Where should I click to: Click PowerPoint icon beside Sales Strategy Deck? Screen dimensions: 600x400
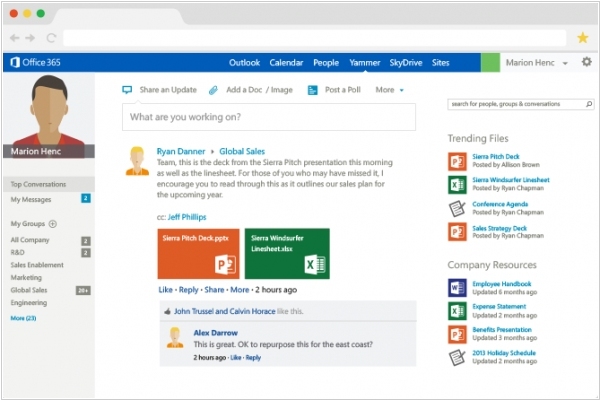pyautogui.click(x=457, y=232)
